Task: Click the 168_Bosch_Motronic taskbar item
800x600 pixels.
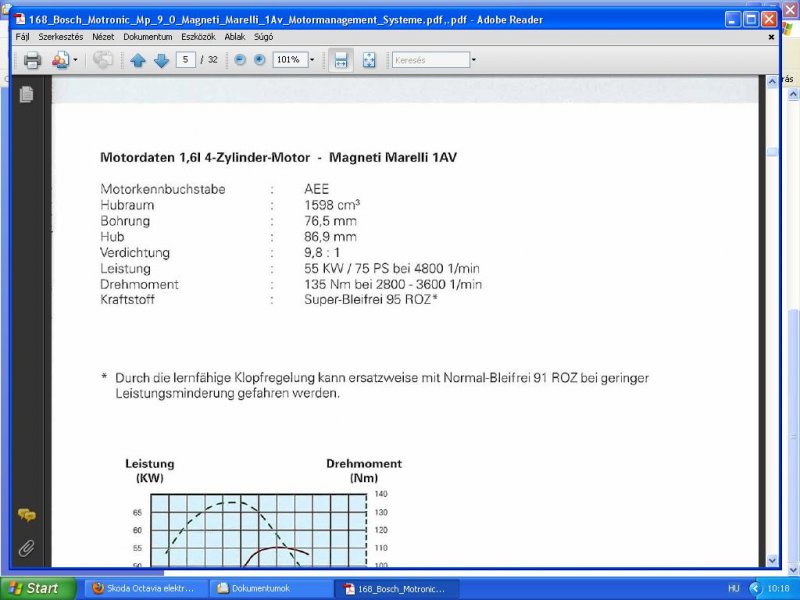Action: (397, 588)
